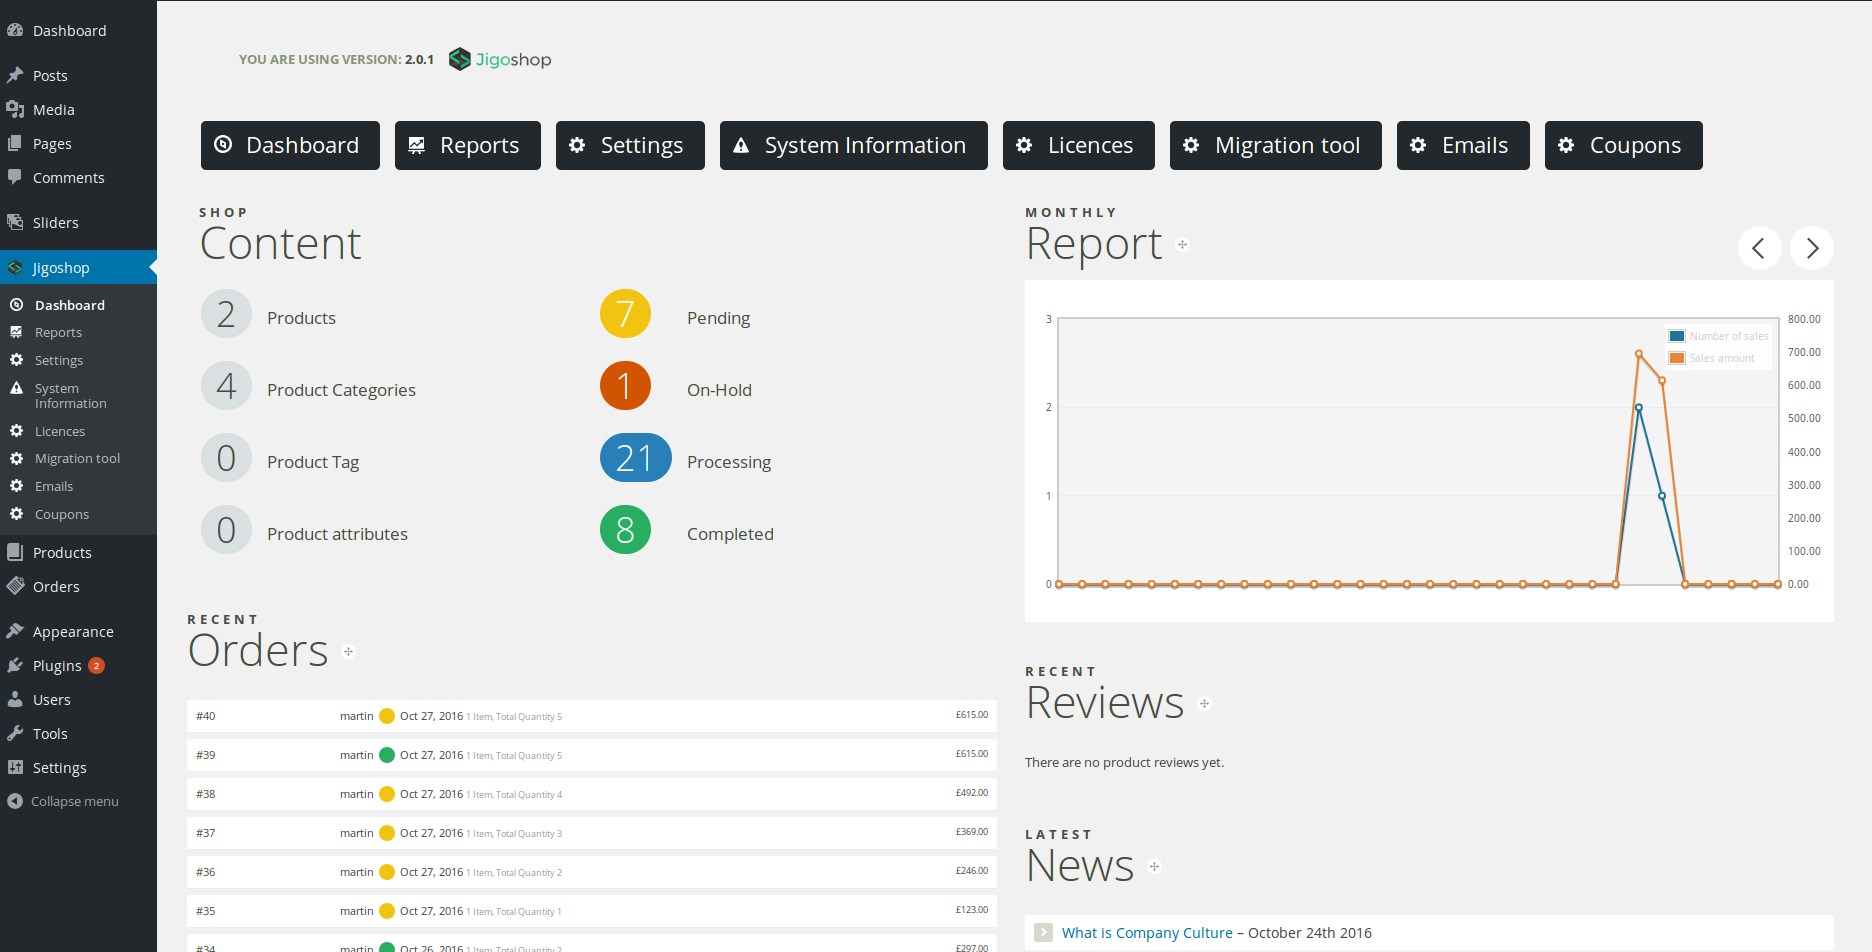Open Migration tool from the top bar
This screenshot has width=1872, height=952.
pyautogui.click(x=1275, y=146)
